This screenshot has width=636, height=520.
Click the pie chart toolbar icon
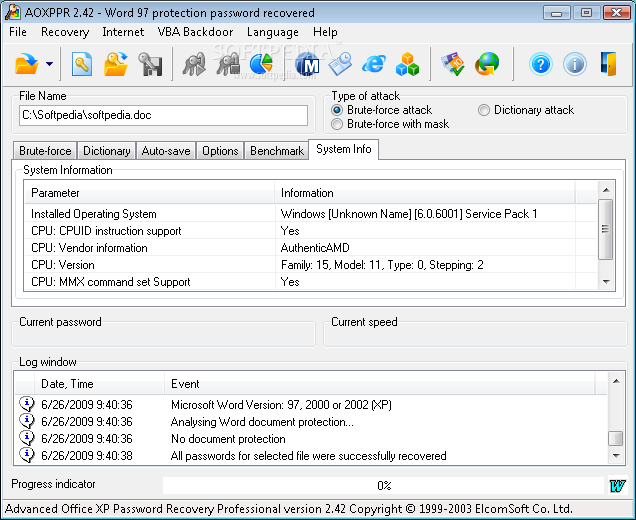[x=261, y=64]
